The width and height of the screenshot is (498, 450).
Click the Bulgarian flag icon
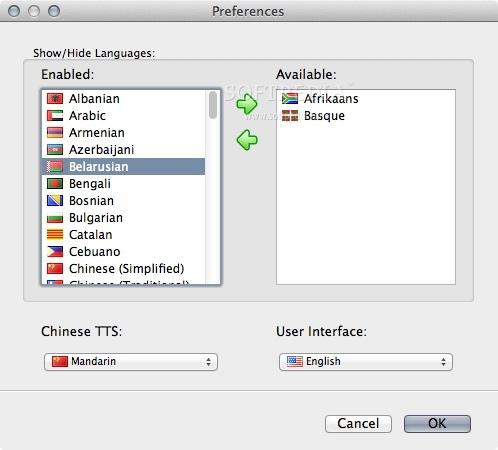click(x=55, y=218)
